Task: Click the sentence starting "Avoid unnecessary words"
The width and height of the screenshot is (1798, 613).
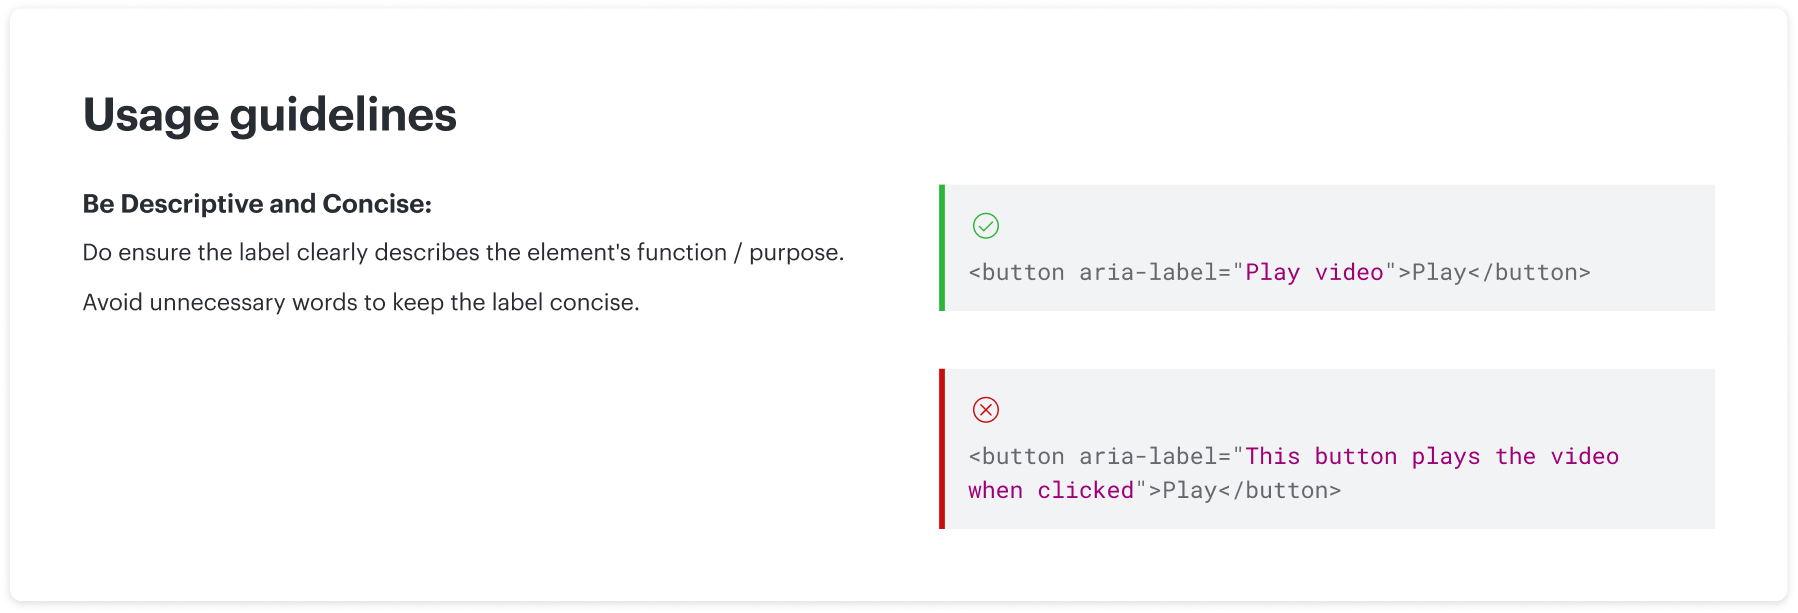Action: [361, 303]
